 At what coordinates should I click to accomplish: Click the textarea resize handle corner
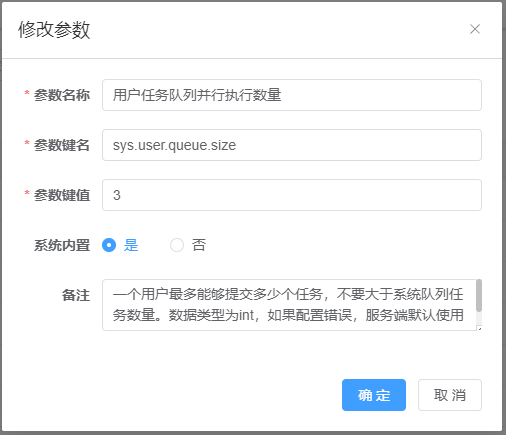point(479,328)
